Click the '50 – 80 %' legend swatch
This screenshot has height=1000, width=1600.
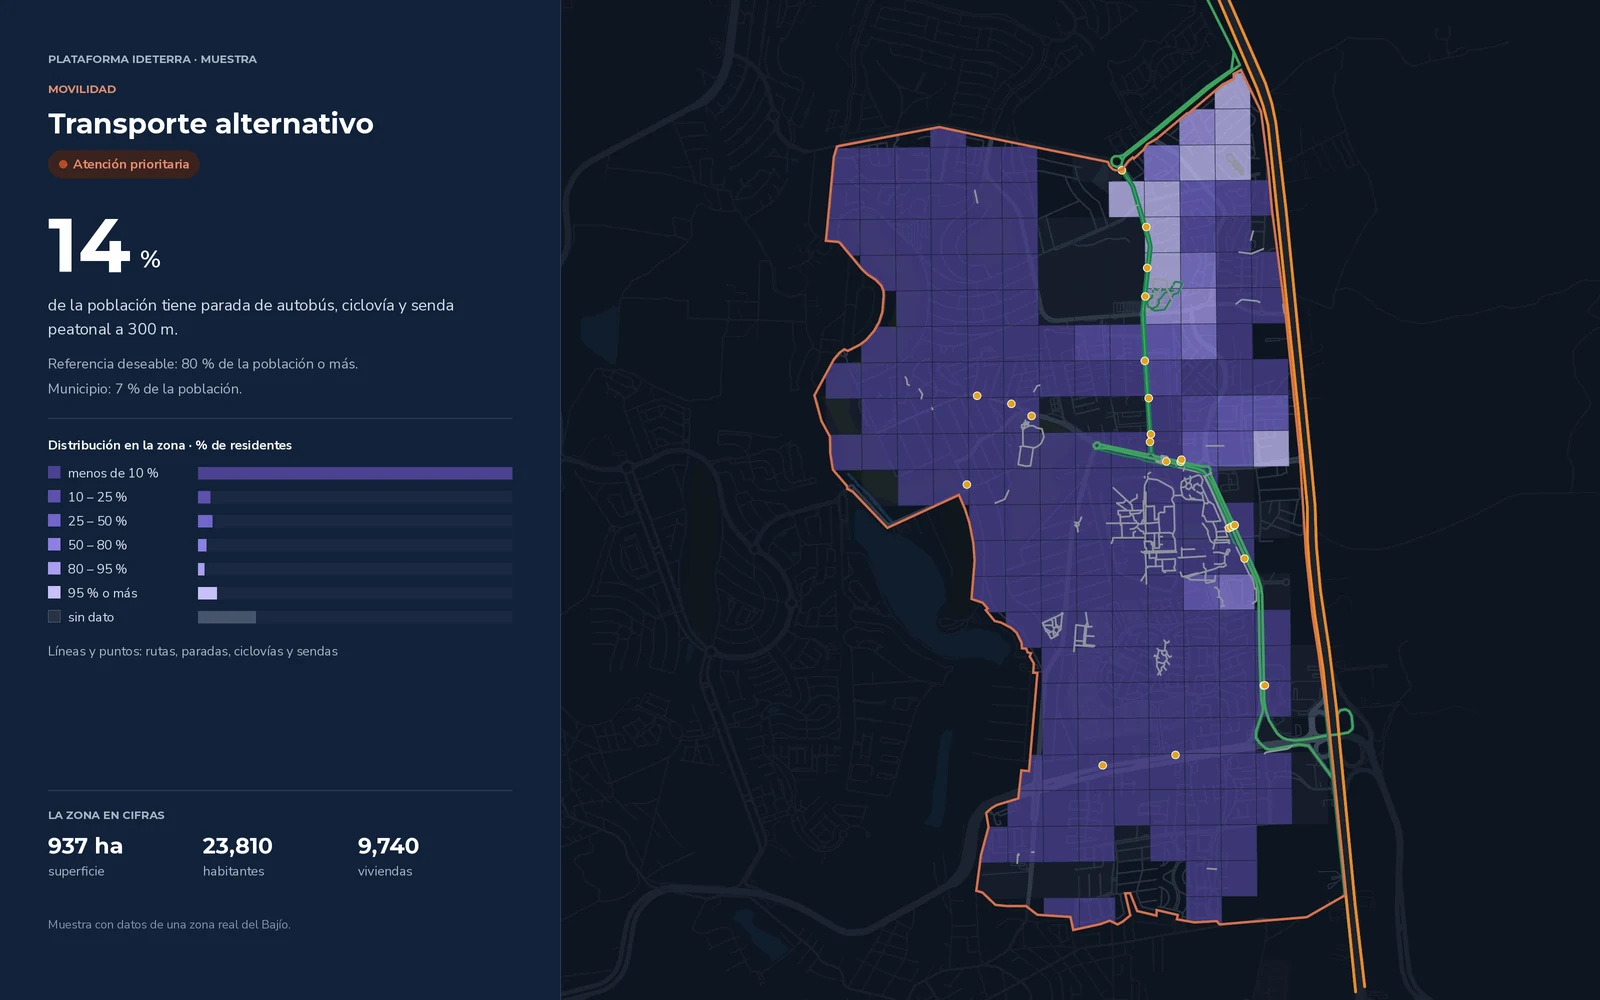(54, 544)
